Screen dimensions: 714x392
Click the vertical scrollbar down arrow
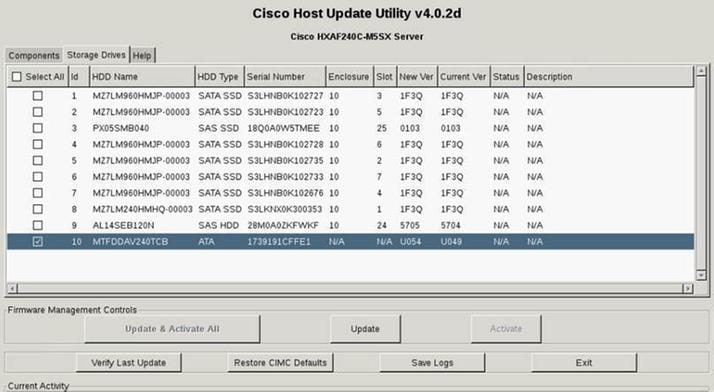click(x=701, y=275)
